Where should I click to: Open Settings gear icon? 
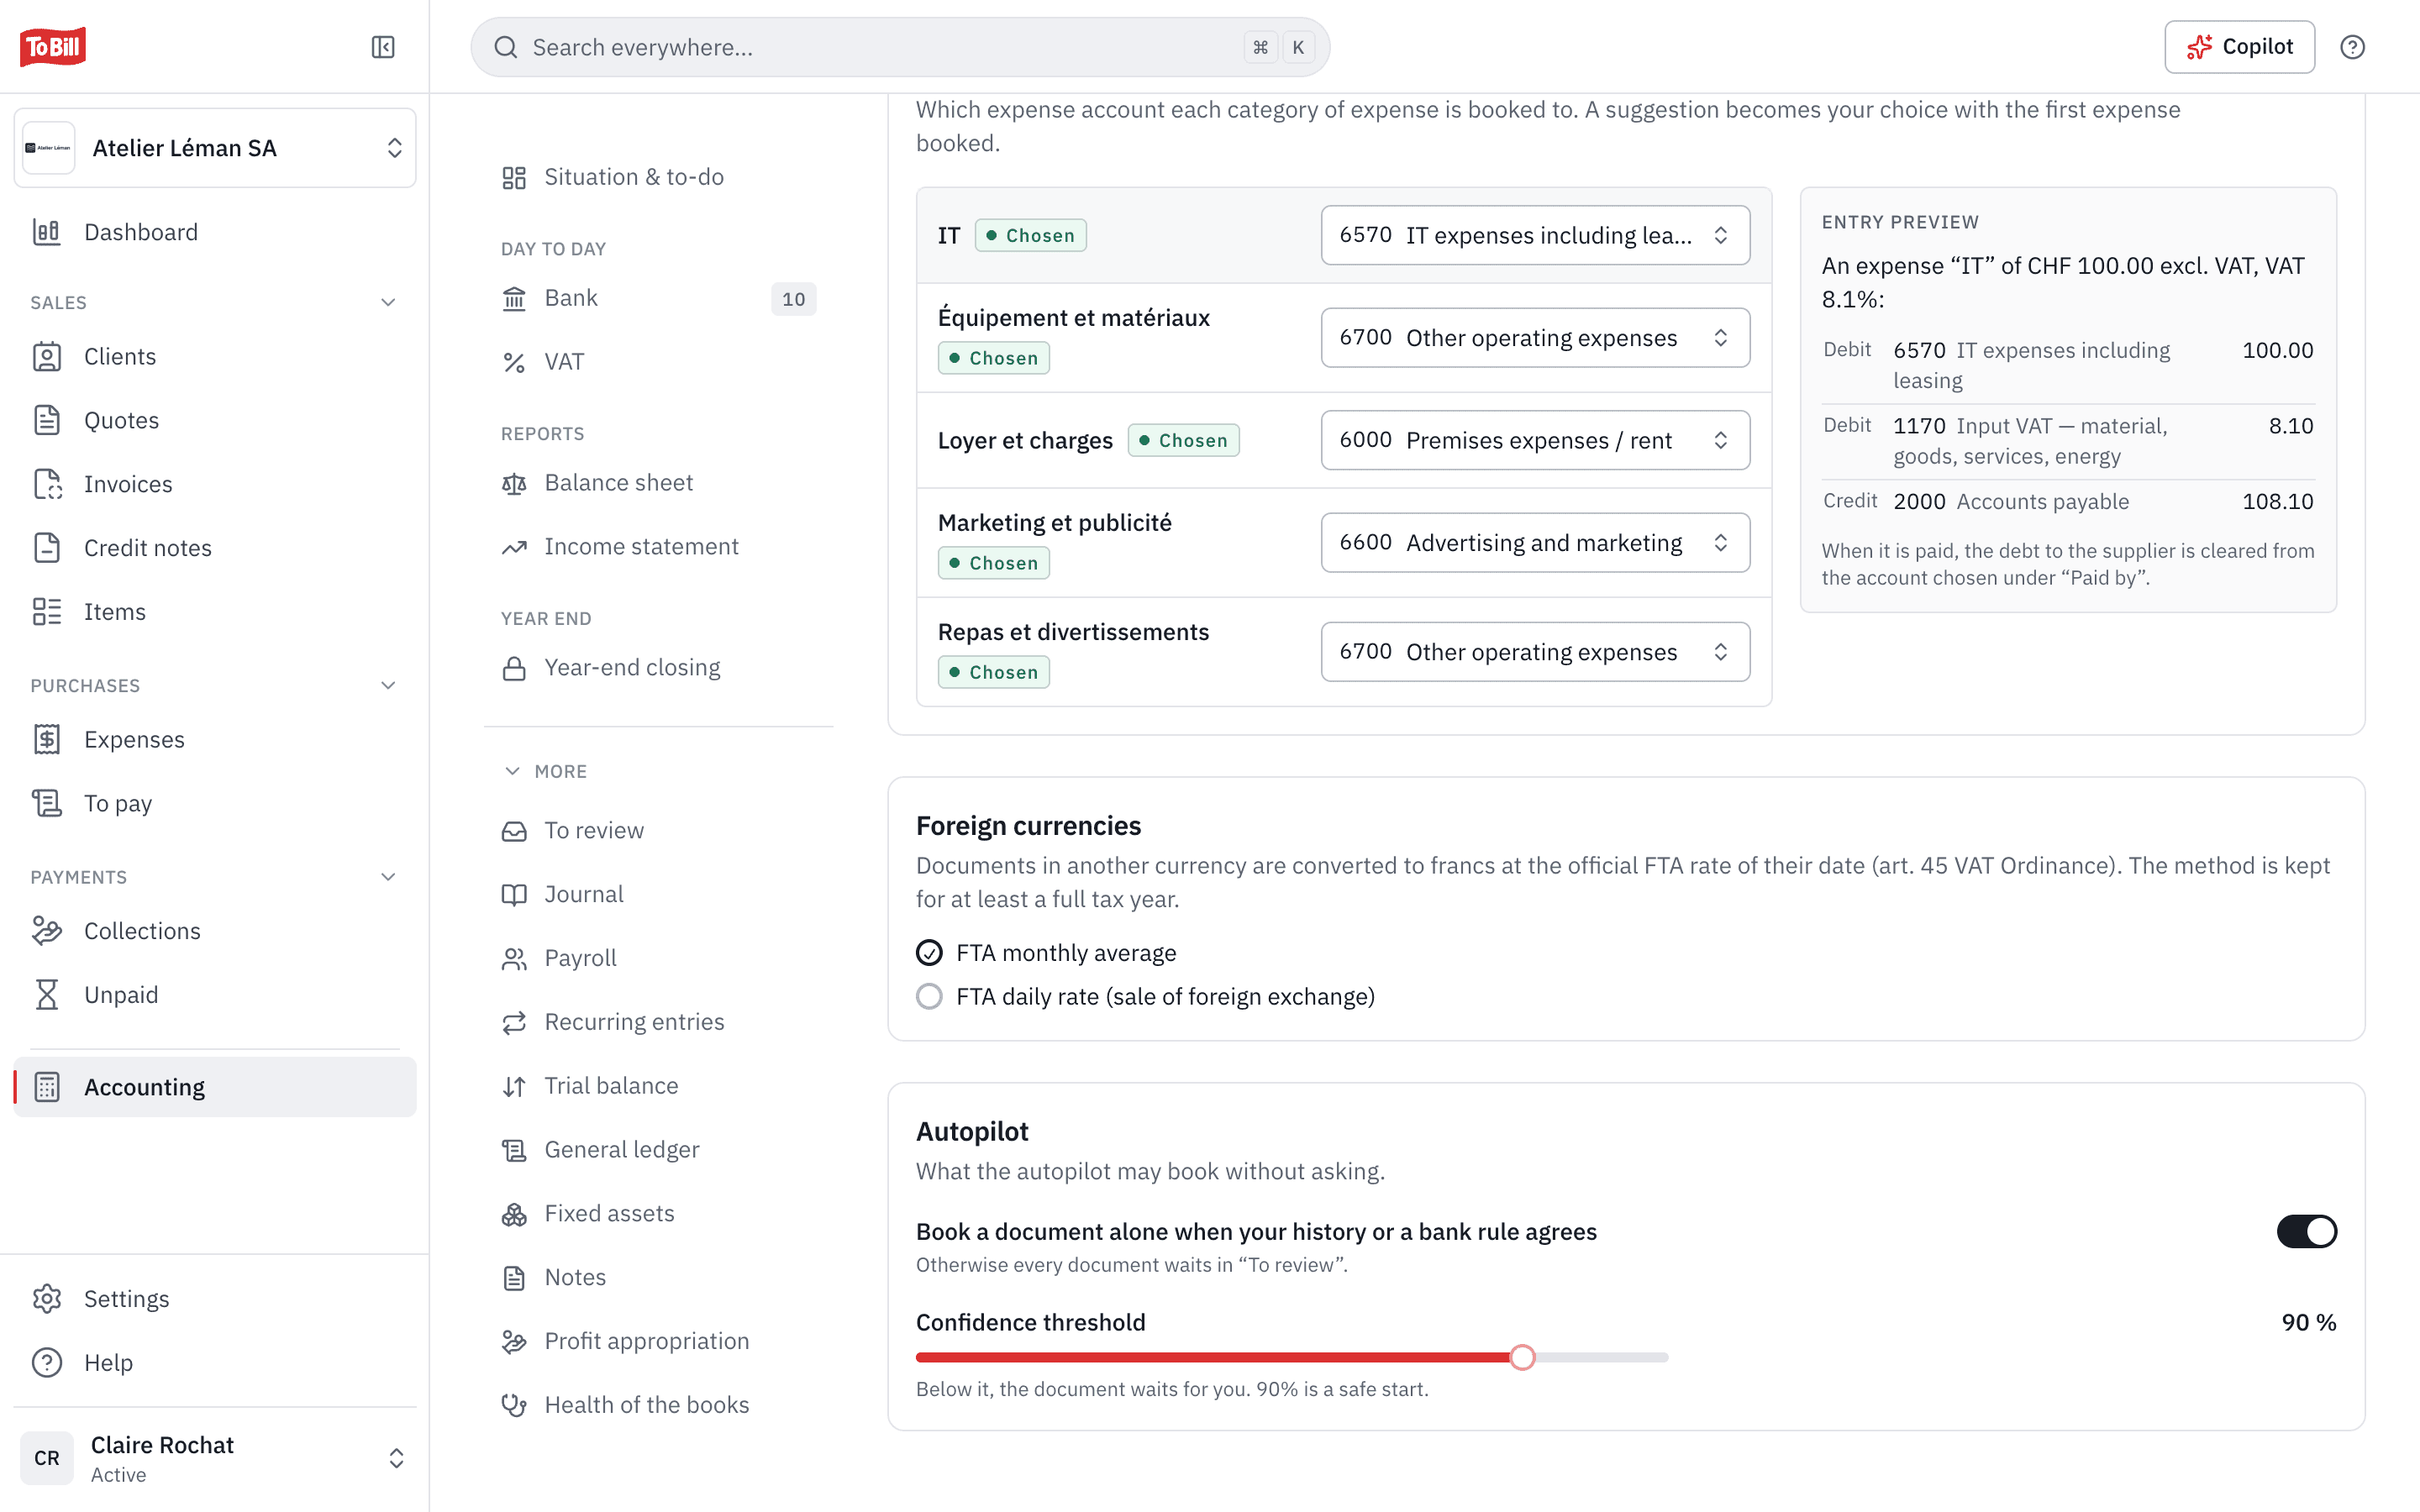click(47, 1299)
